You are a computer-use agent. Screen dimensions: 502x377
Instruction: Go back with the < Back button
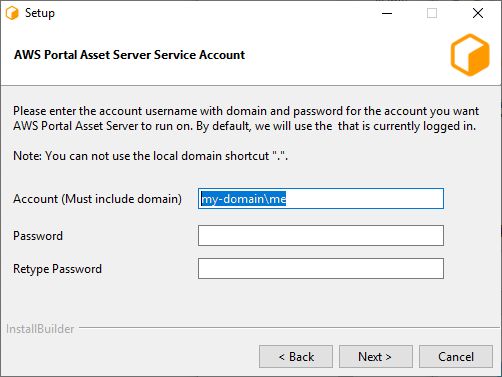pyautogui.click(x=296, y=357)
